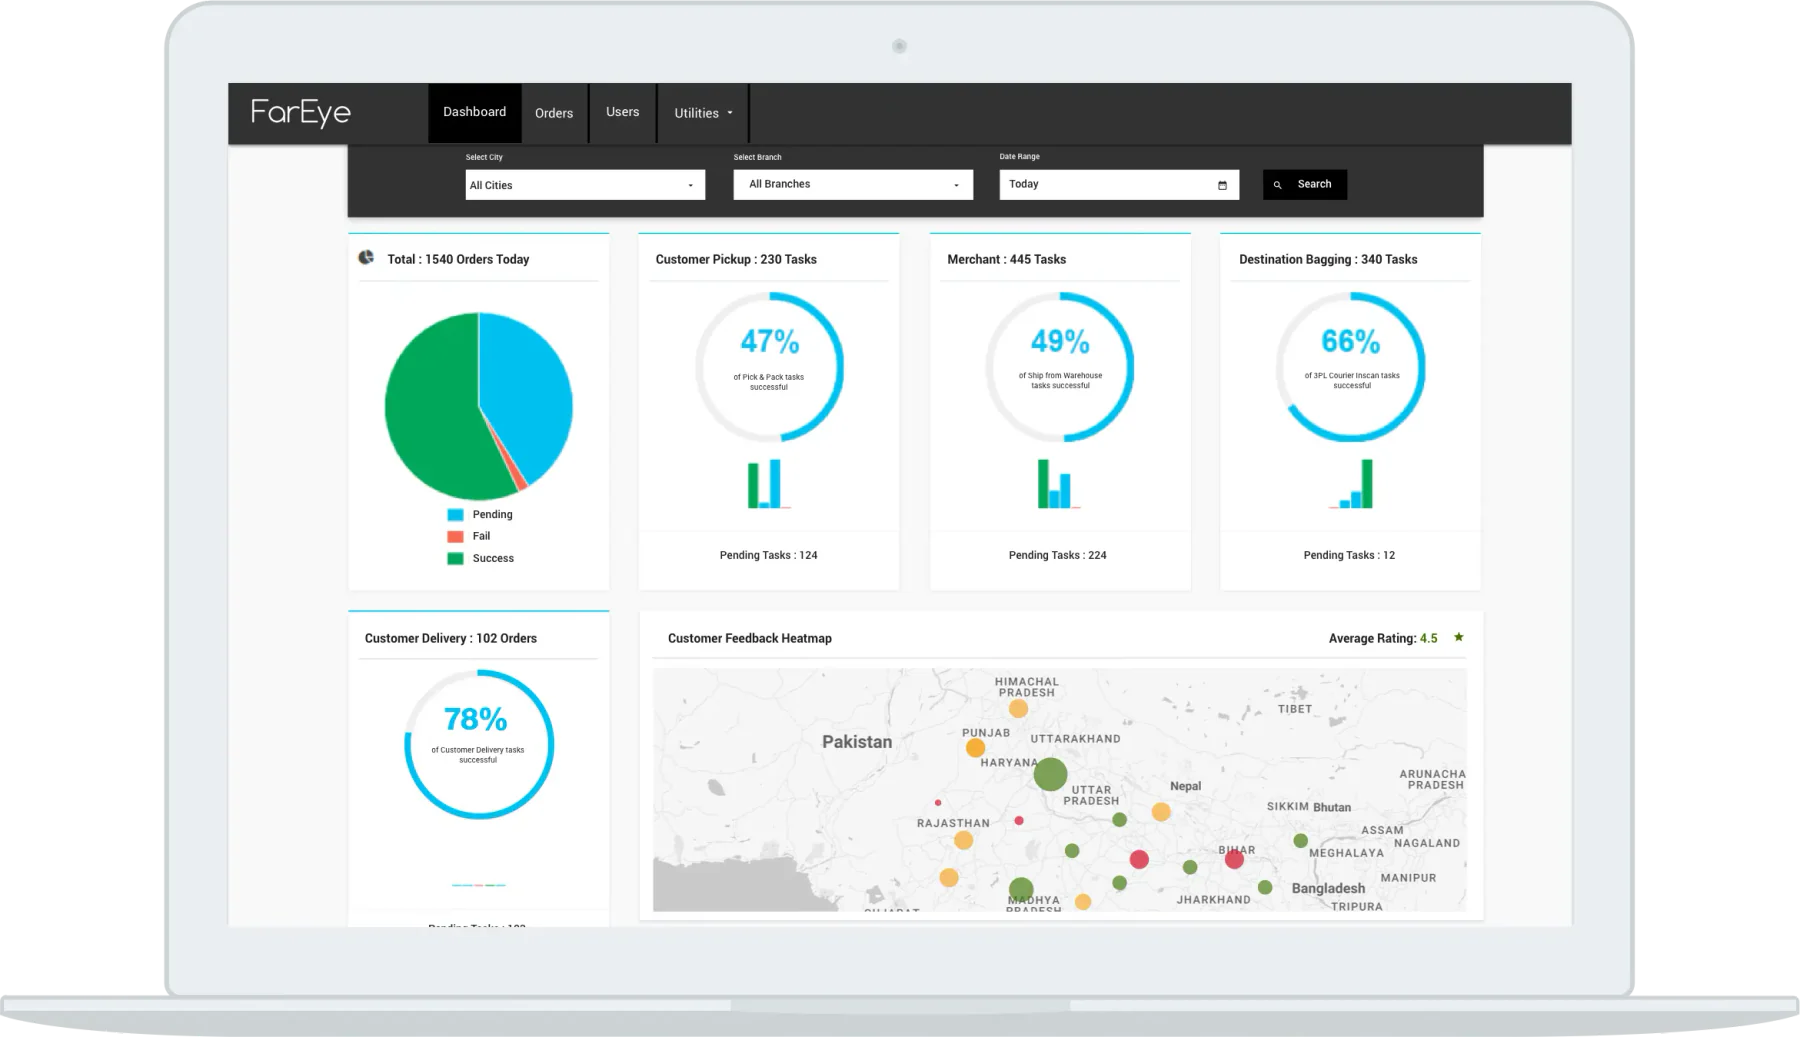Open the All Branches dropdown
This screenshot has height=1037, width=1800.
pos(853,184)
